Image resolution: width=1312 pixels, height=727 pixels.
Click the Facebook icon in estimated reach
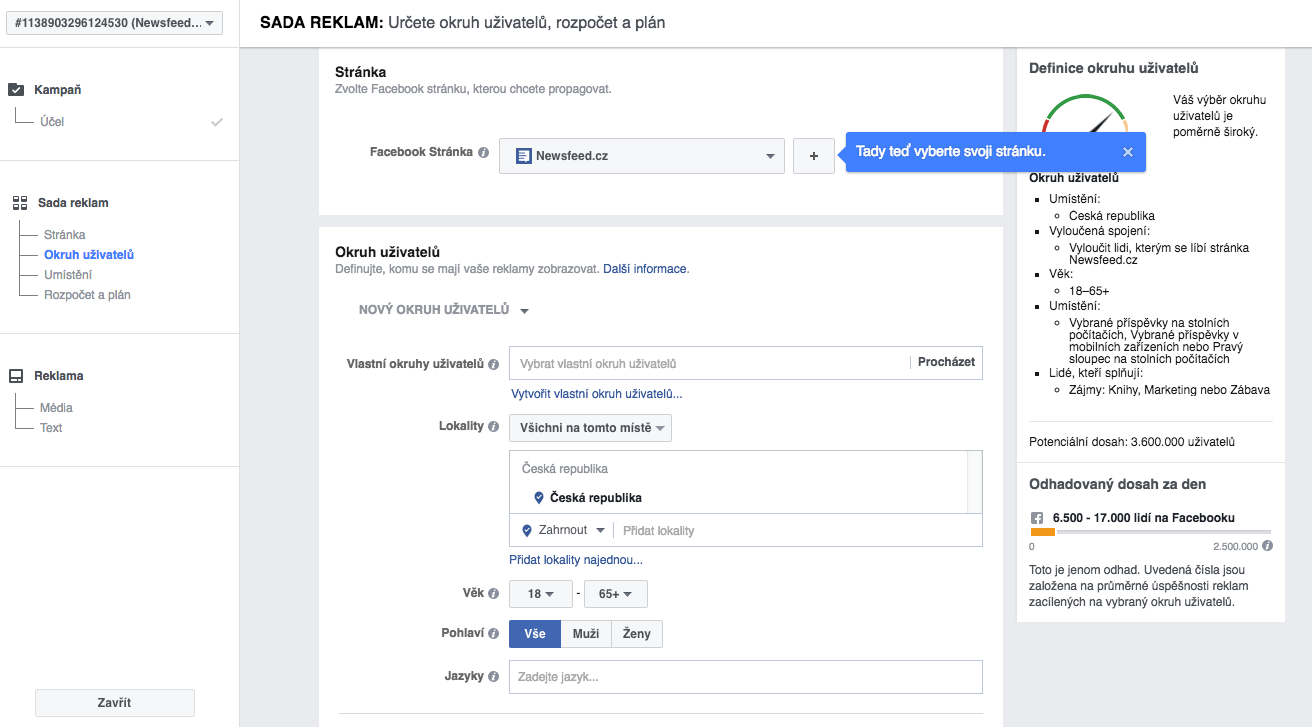click(1037, 518)
